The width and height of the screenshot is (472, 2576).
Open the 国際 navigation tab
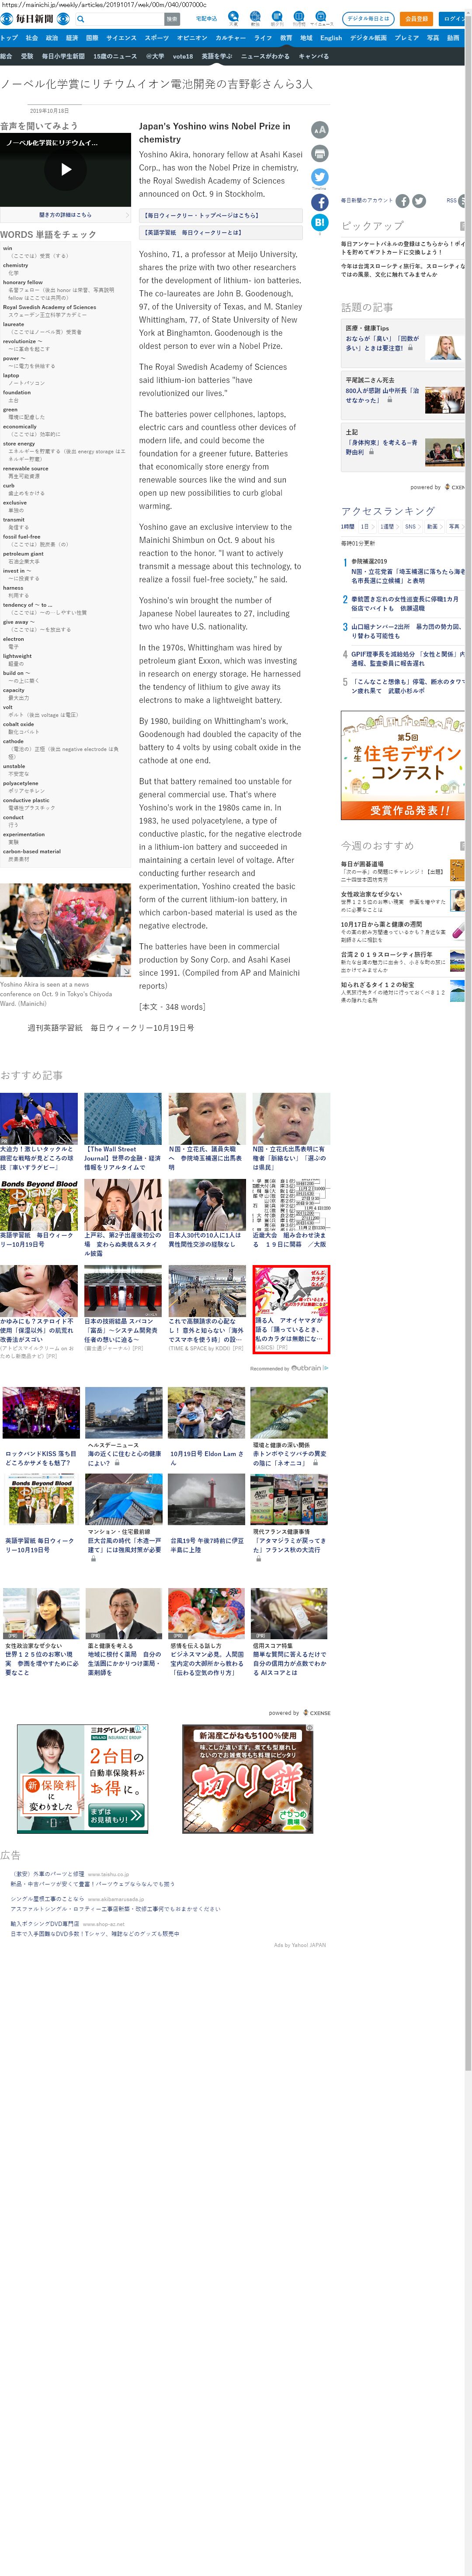tap(92, 38)
